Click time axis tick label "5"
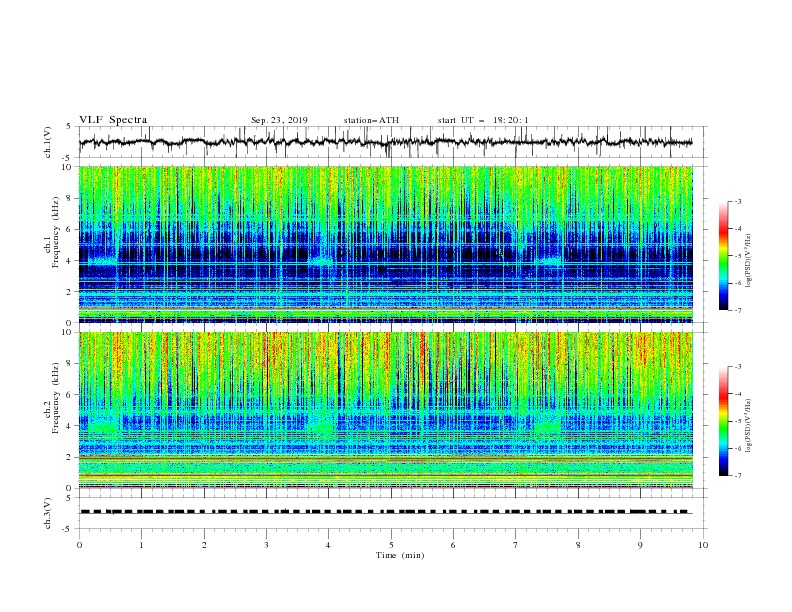The width and height of the screenshot is (792, 612). [x=391, y=545]
